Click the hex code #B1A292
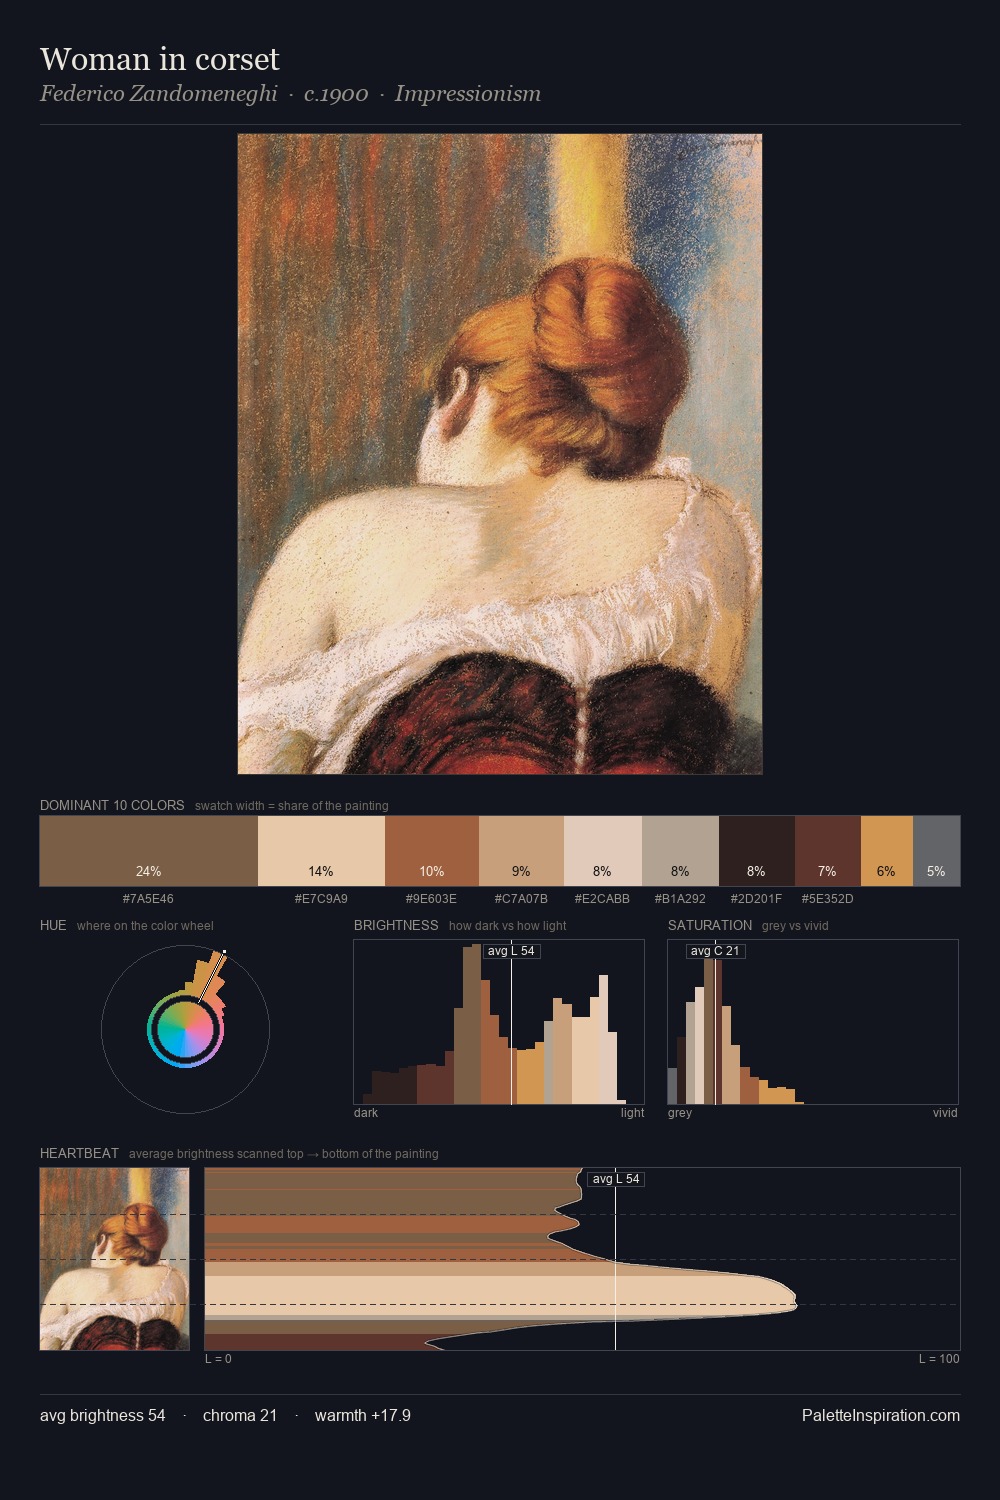 [x=680, y=899]
